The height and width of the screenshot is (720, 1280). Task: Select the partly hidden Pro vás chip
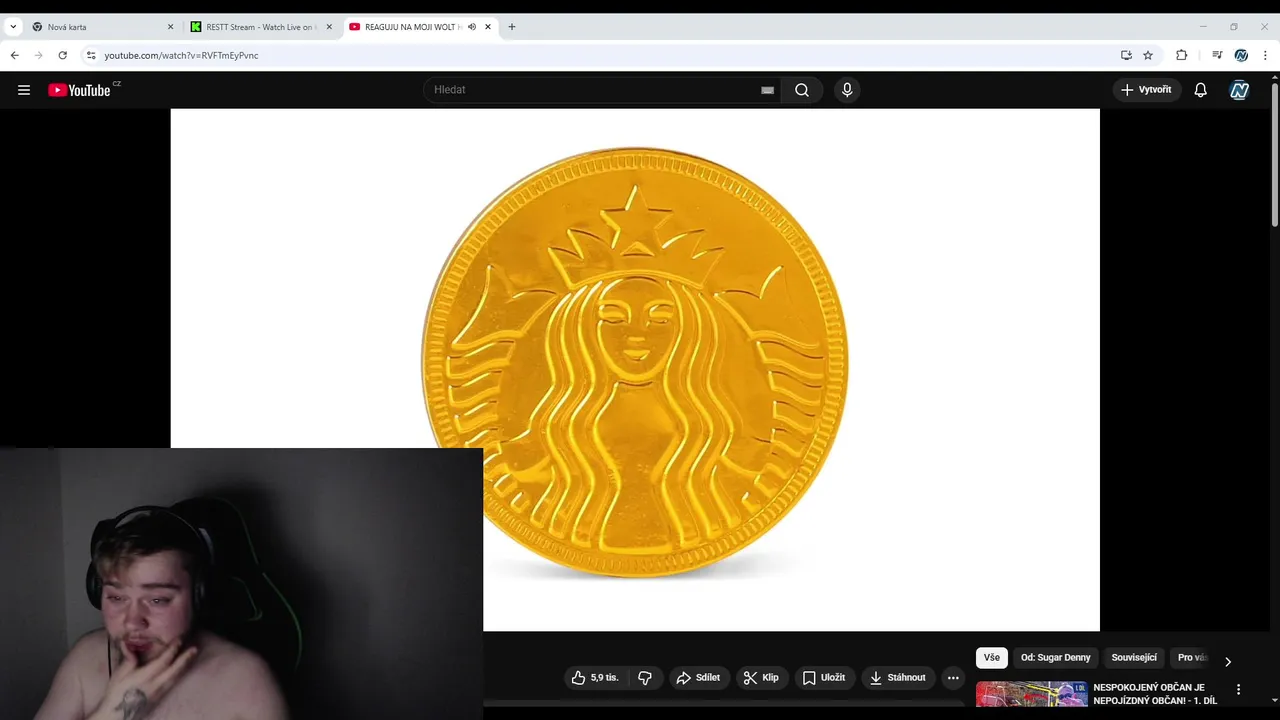[1192, 658]
